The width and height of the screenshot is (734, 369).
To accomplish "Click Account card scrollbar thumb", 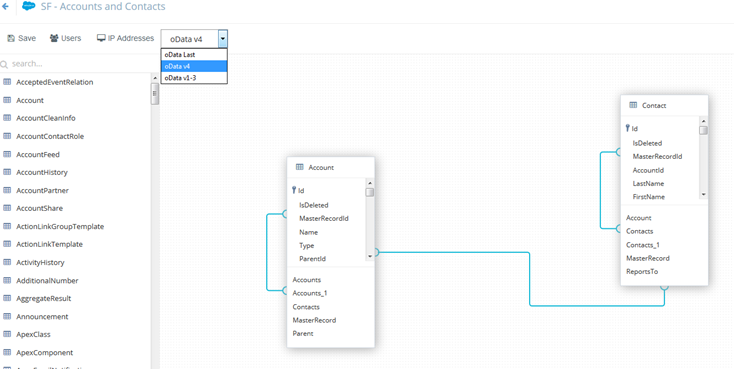I will click(x=370, y=192).
